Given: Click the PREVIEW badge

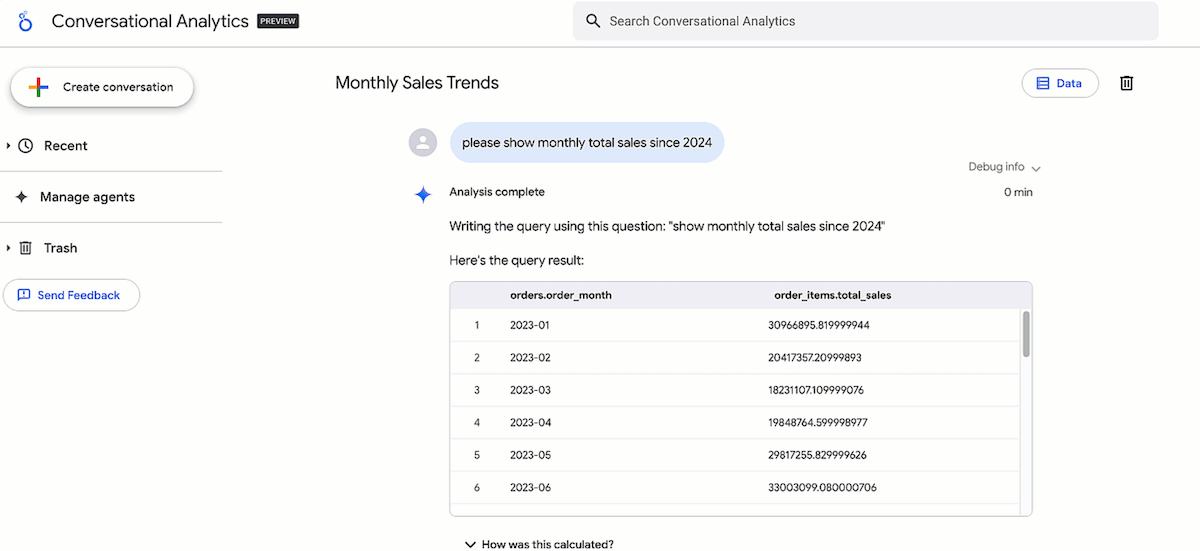Looking at the screenshot, I should [x=278, y=21].
